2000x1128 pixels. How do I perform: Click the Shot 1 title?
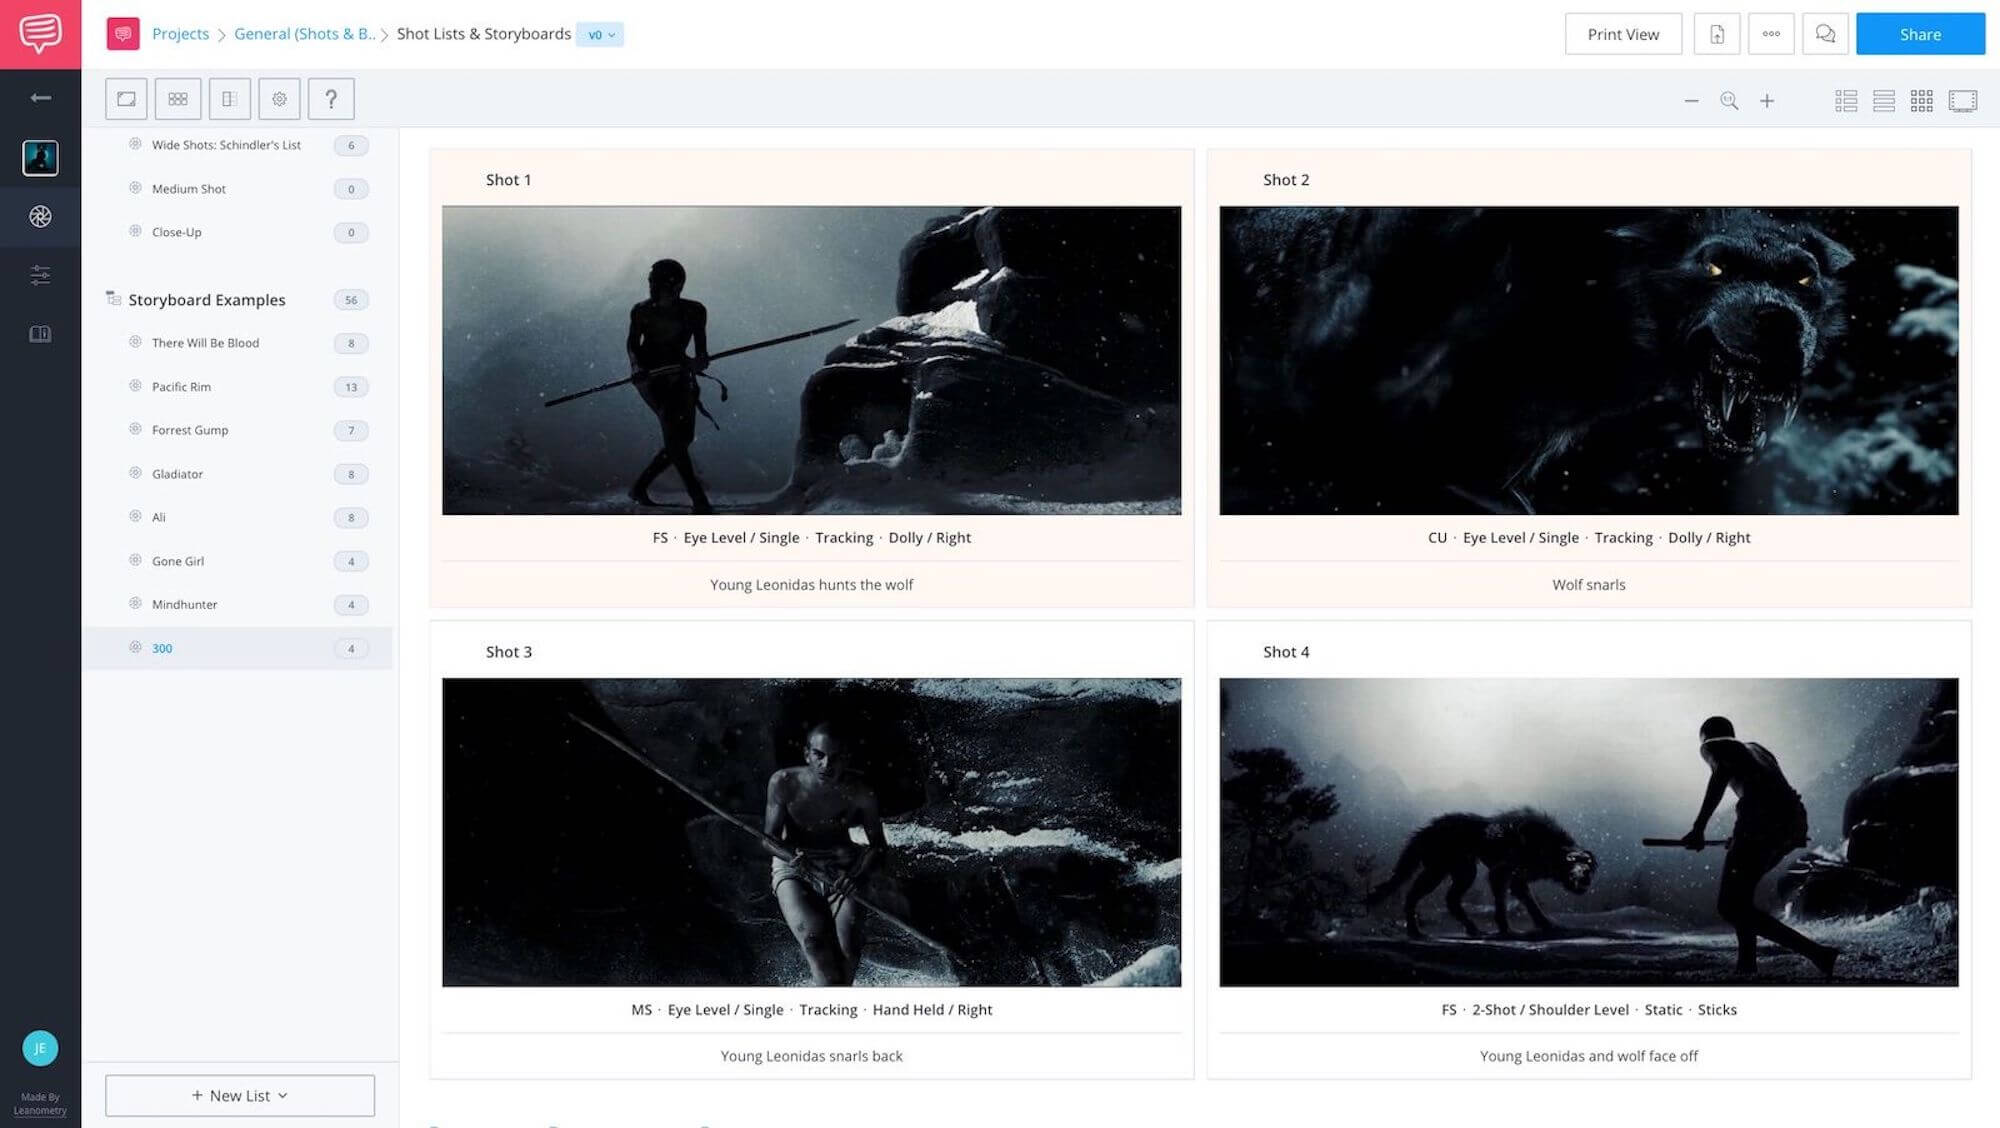pyautogui.click(x=508, y=180)
